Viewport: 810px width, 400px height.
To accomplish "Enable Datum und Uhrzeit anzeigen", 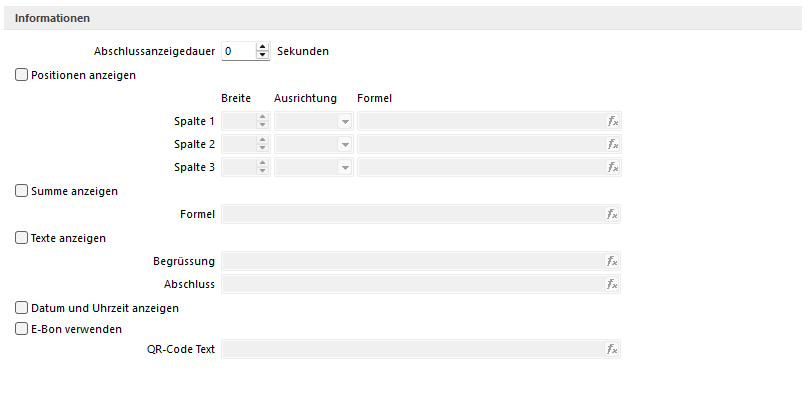I will [22, 308].
